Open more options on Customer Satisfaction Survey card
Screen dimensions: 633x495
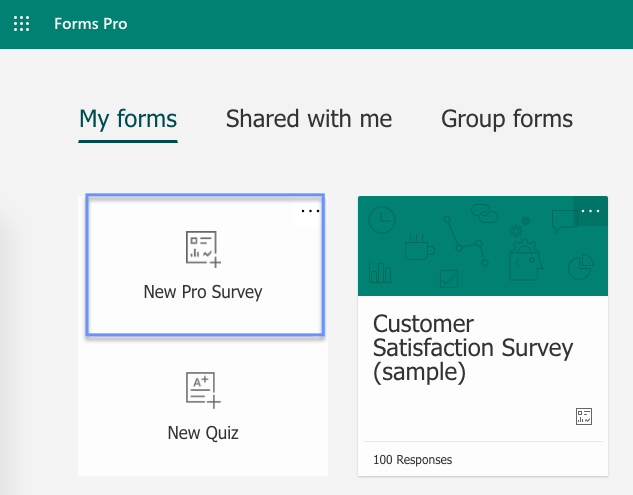tap(590, 211)
